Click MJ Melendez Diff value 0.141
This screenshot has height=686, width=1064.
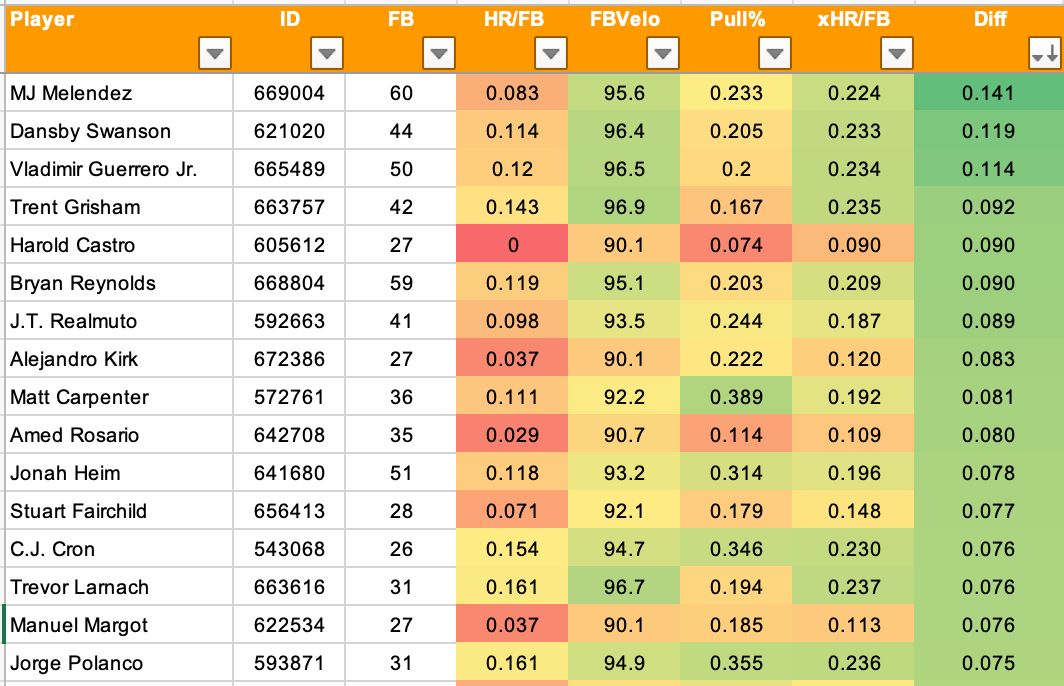coord(989,92)
